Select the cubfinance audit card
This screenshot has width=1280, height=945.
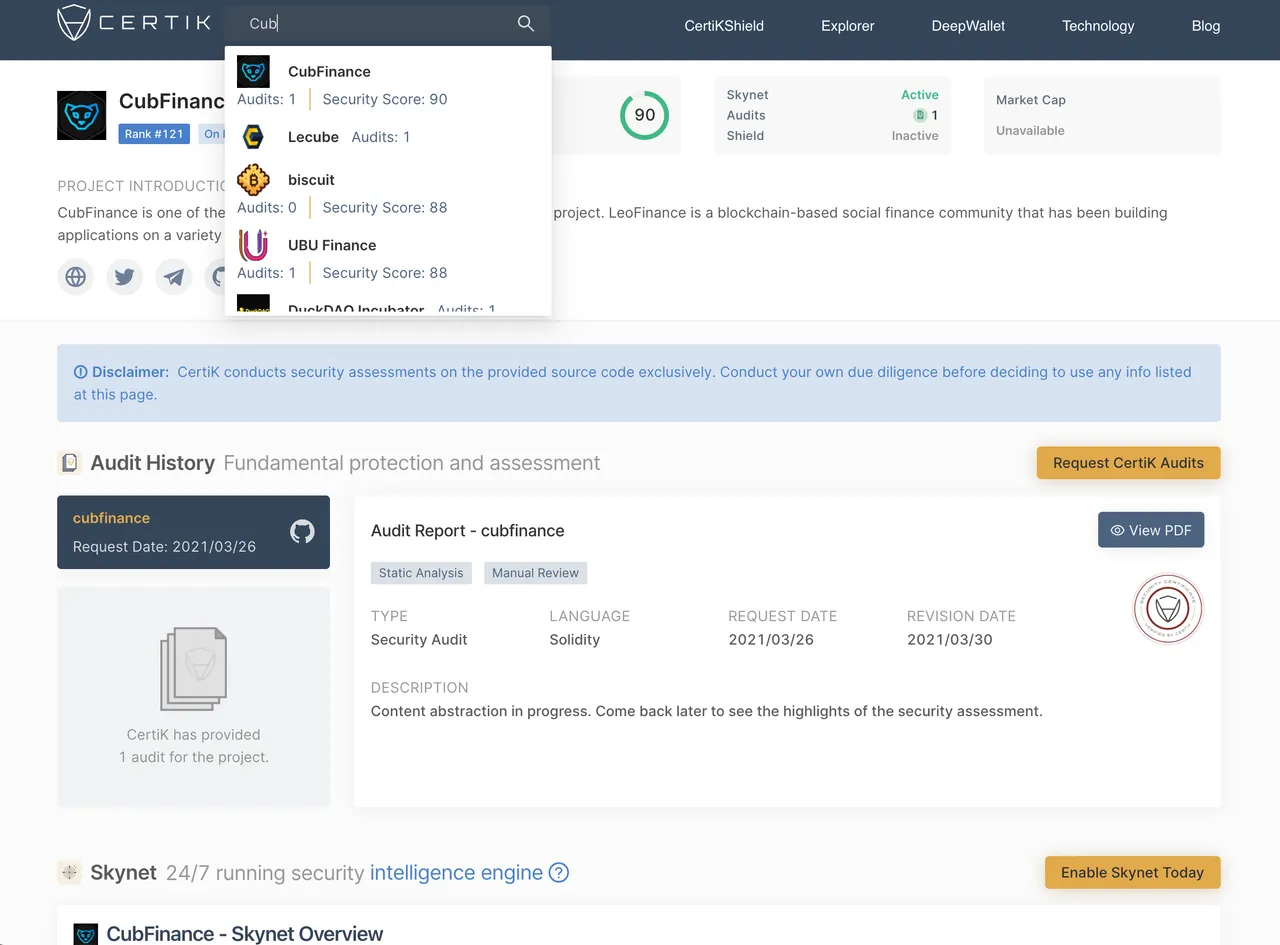[193, 532]
